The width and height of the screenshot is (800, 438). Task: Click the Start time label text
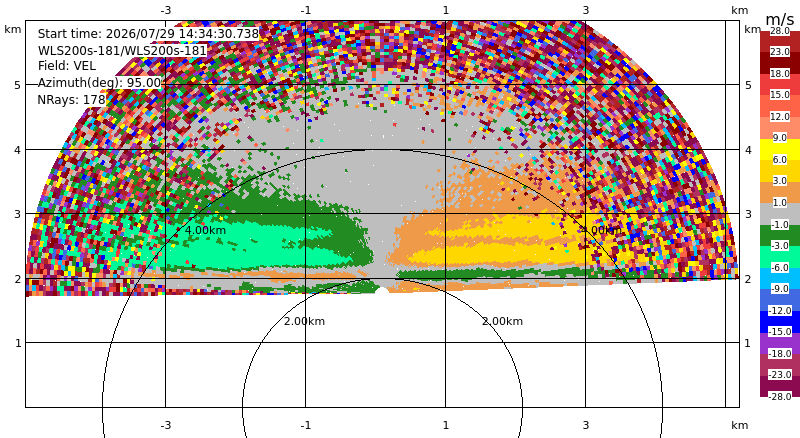click(x=148, y=34)
